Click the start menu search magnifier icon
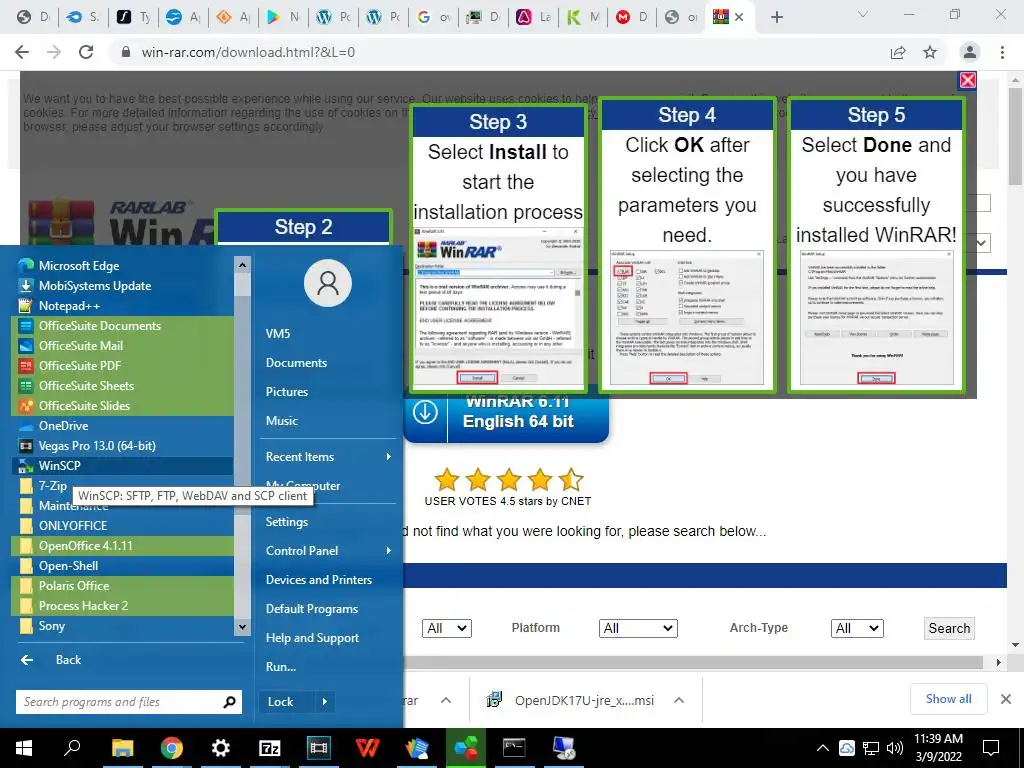Screen dimensions: 1024x768 [x=229, y=702]
